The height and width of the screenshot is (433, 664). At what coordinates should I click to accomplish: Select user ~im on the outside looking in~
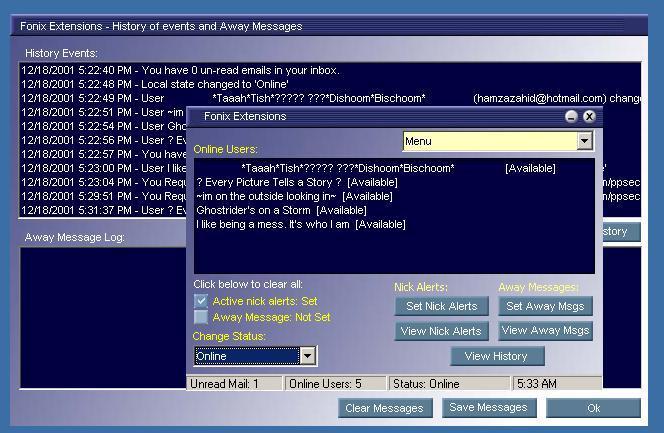(x=394, y=196)
